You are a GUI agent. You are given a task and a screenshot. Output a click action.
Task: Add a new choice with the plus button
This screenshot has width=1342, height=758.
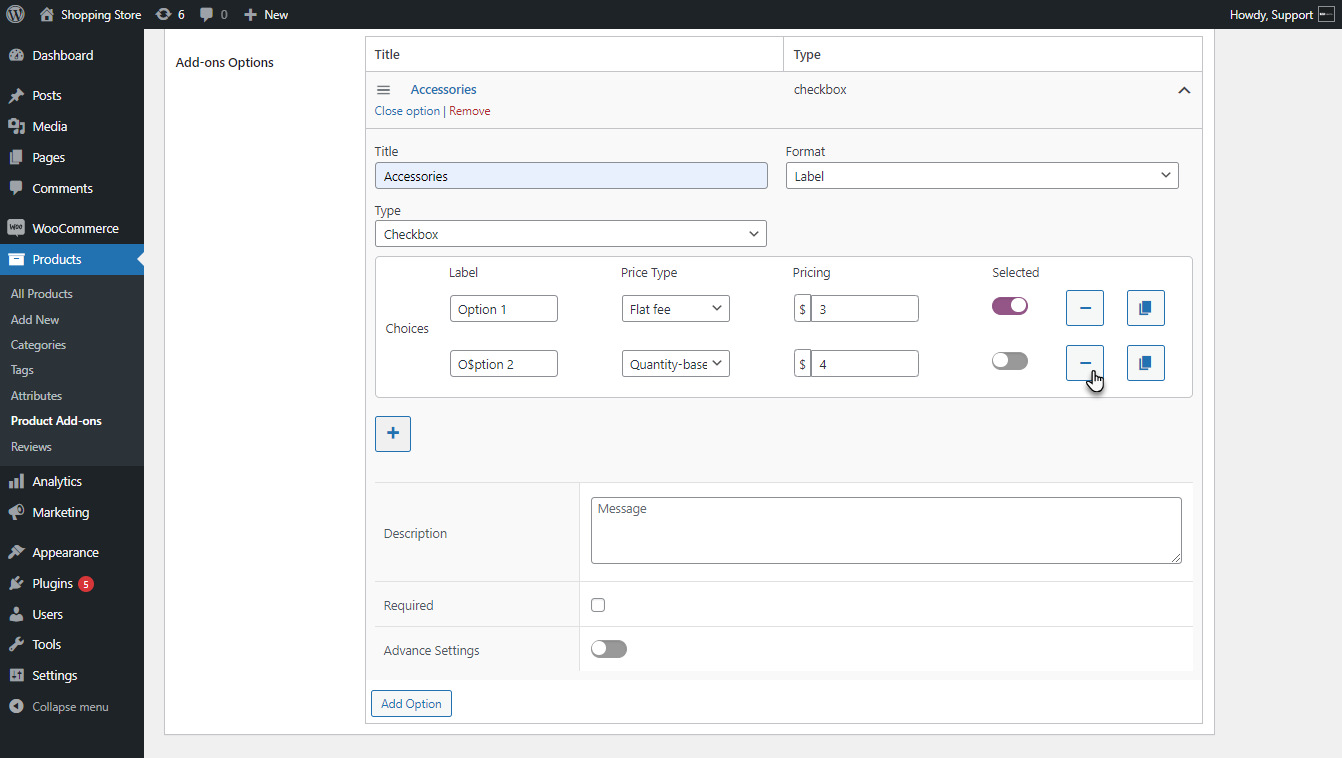click(393, 434)
